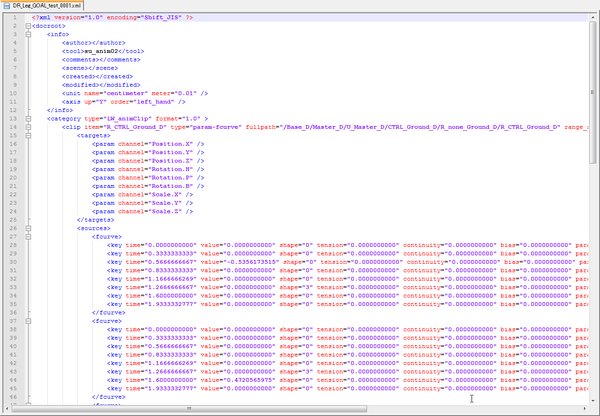Screen dimensions: 600x416
Task: Click the closing info tag on line 12
Action: click(60, 110)
